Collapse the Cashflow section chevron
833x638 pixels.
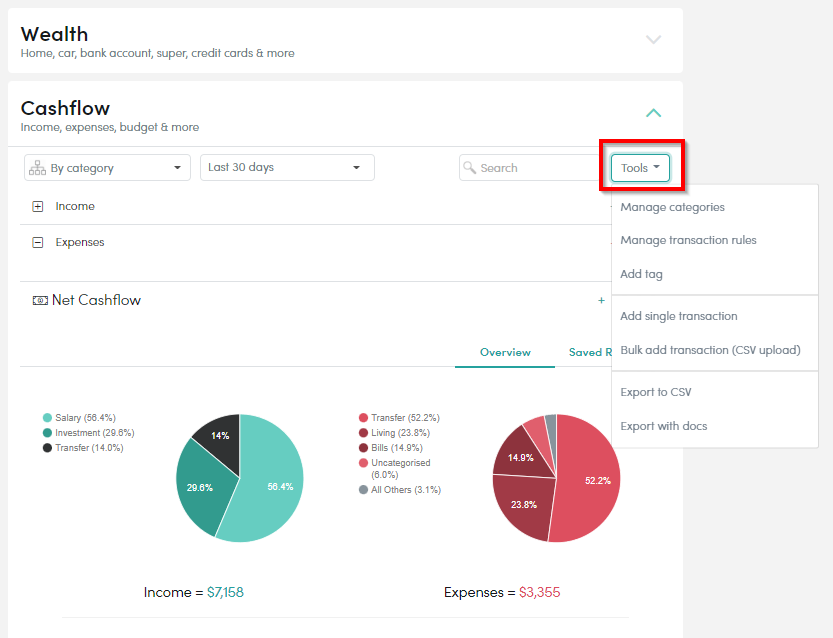tap(653, 114)
